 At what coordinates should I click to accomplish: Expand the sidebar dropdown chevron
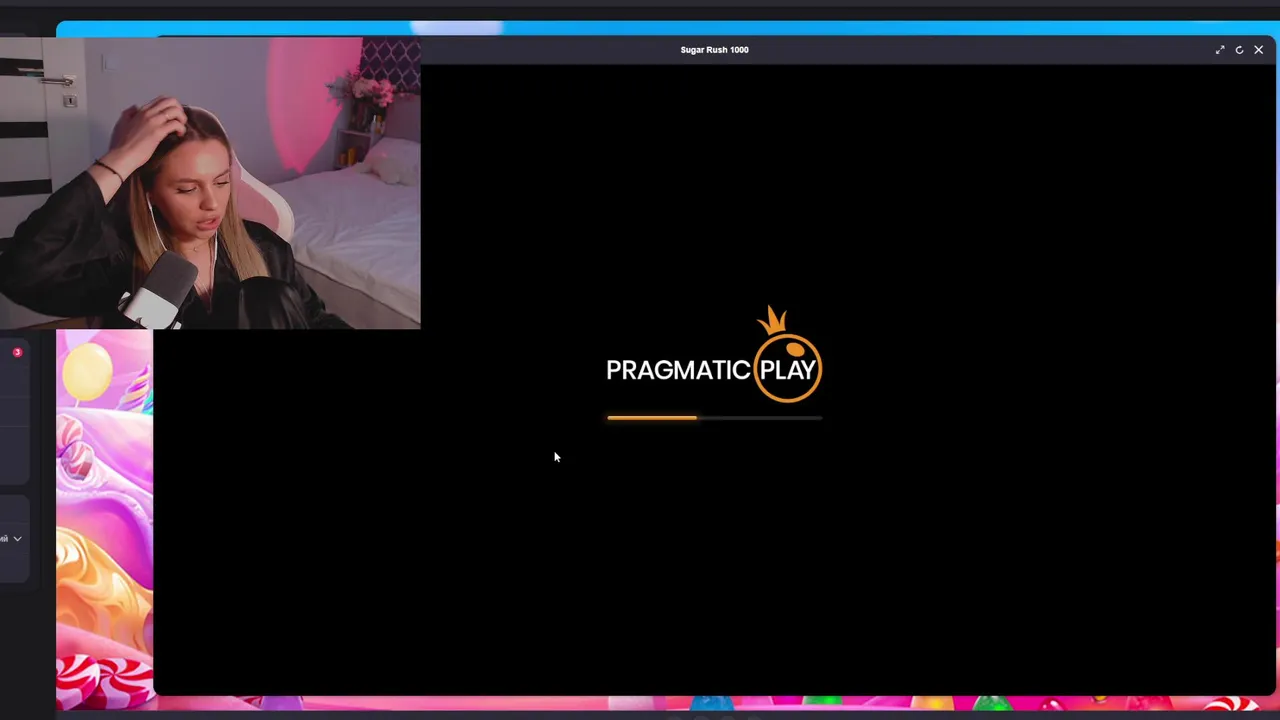[17, 539]
